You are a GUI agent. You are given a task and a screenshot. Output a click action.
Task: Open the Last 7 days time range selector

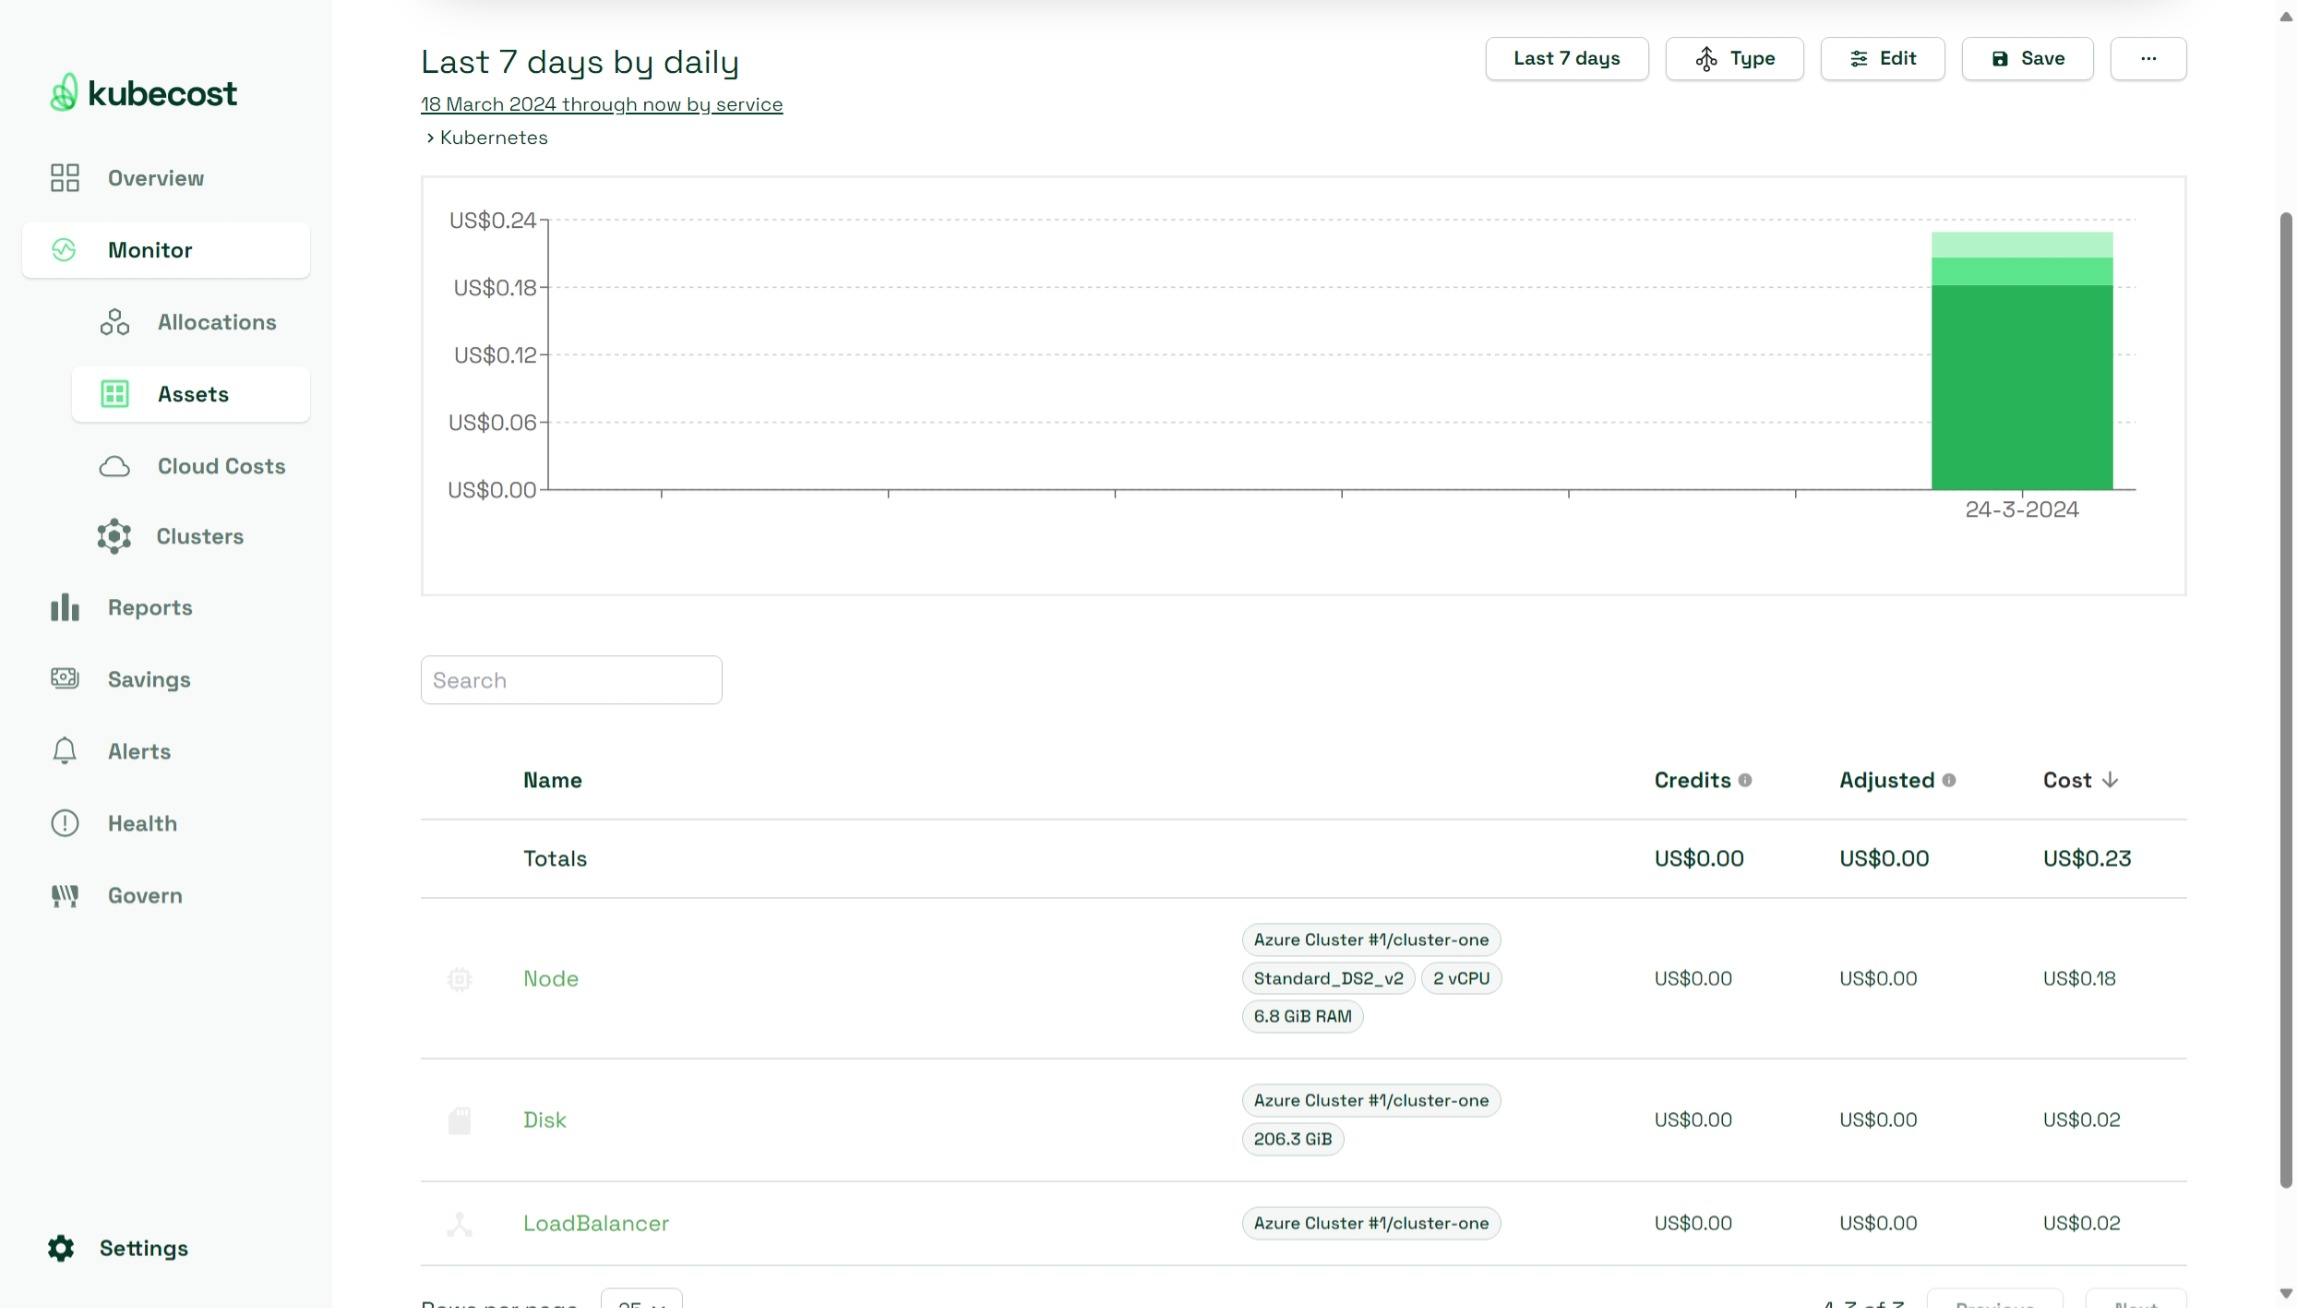tap(1566, 58)
